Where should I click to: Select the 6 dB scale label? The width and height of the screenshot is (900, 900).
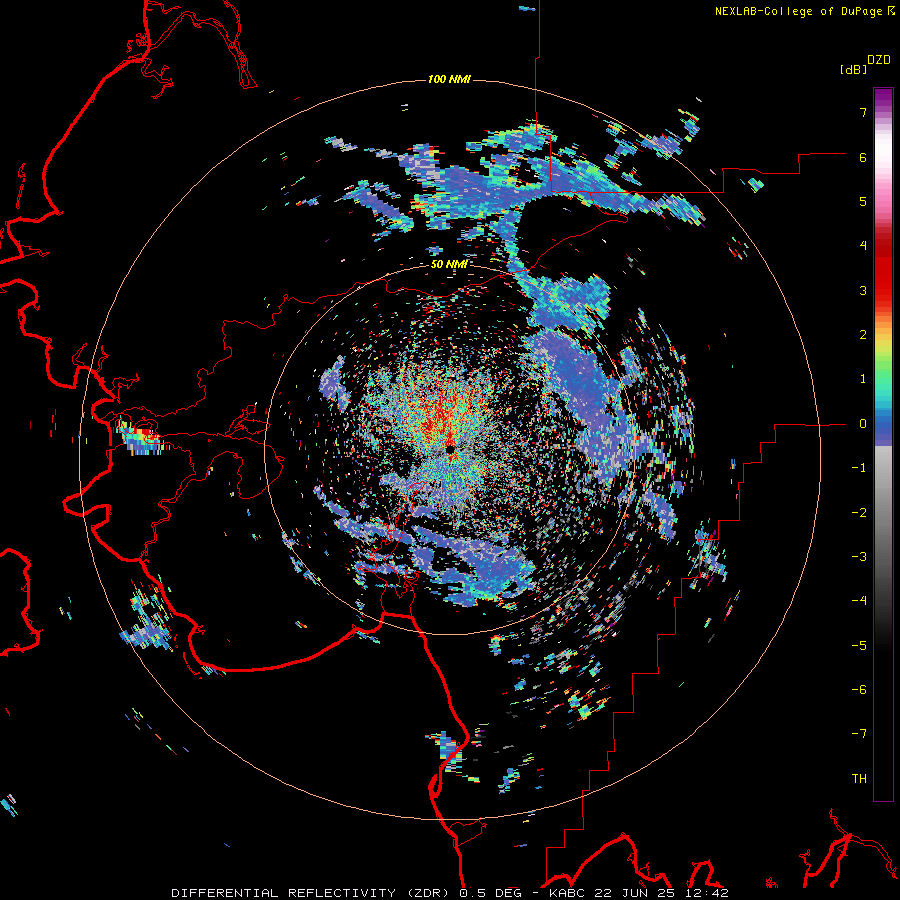[x=863, y=157]
